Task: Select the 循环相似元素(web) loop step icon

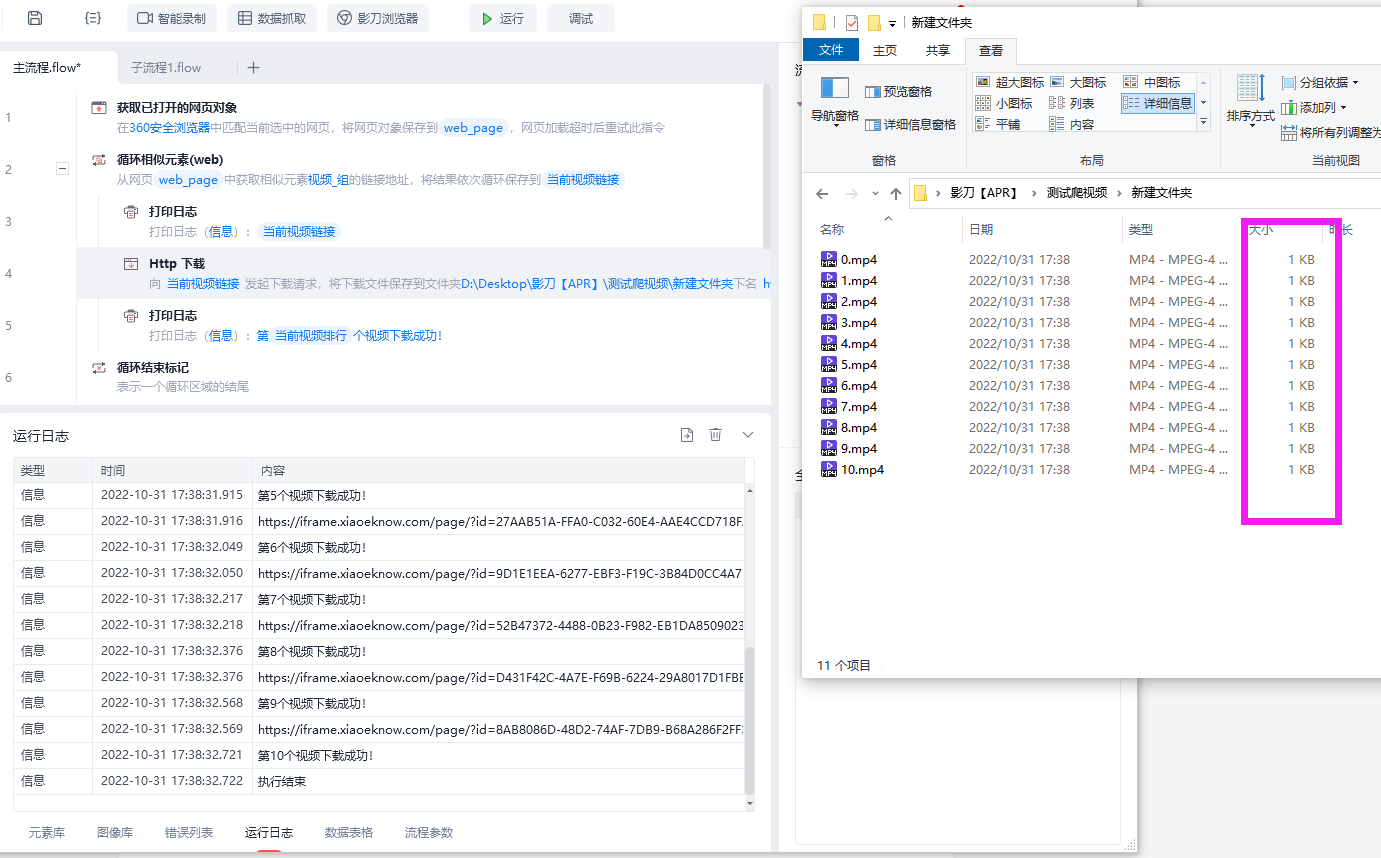Action: tap(99, 160)
